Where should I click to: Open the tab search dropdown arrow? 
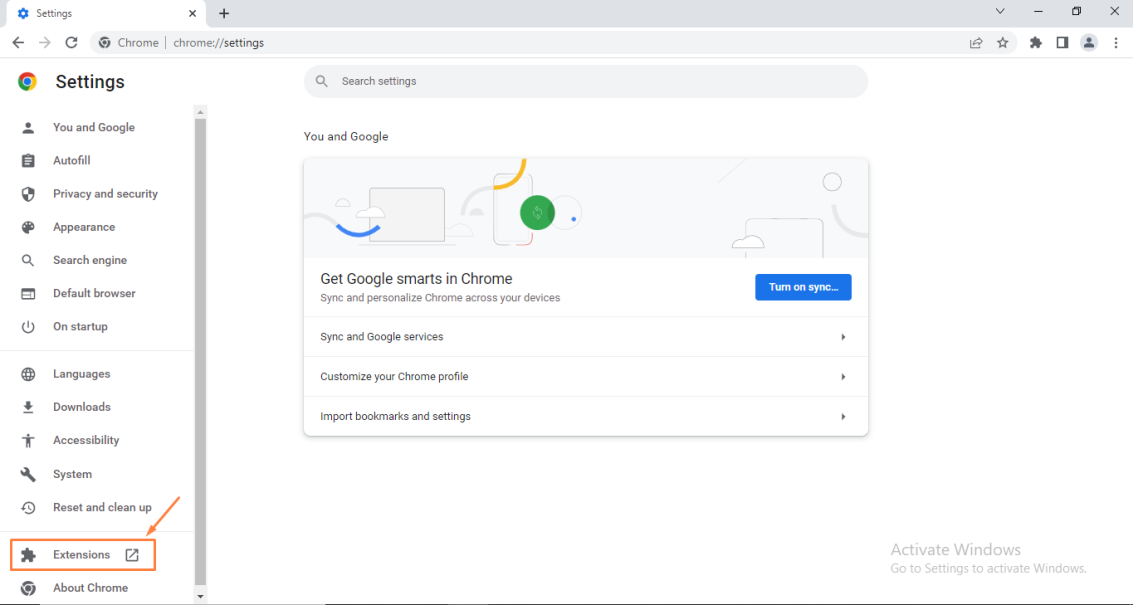click(x=1000, y=12)
